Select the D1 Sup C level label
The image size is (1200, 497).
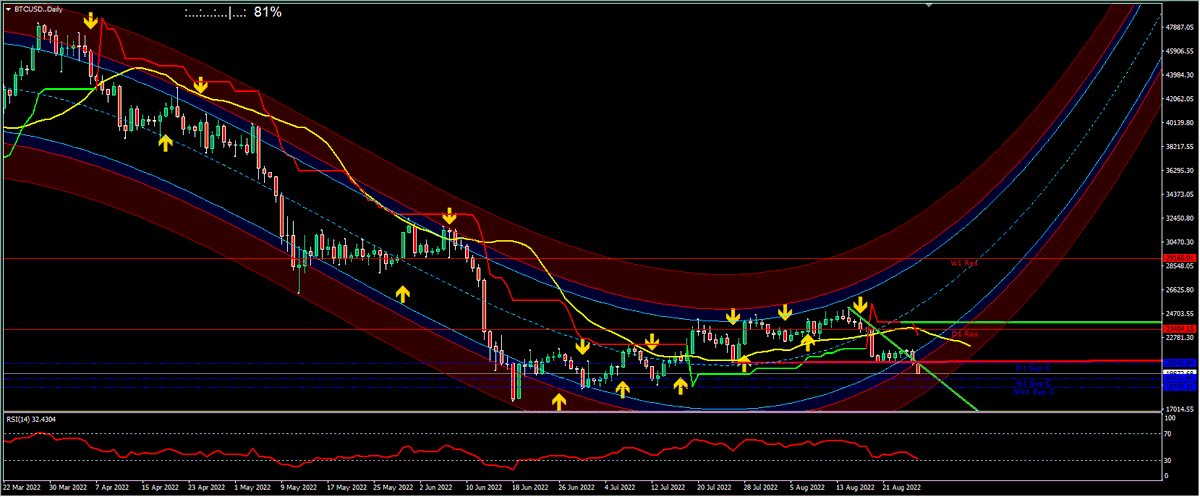click(x=1034, y=368)
